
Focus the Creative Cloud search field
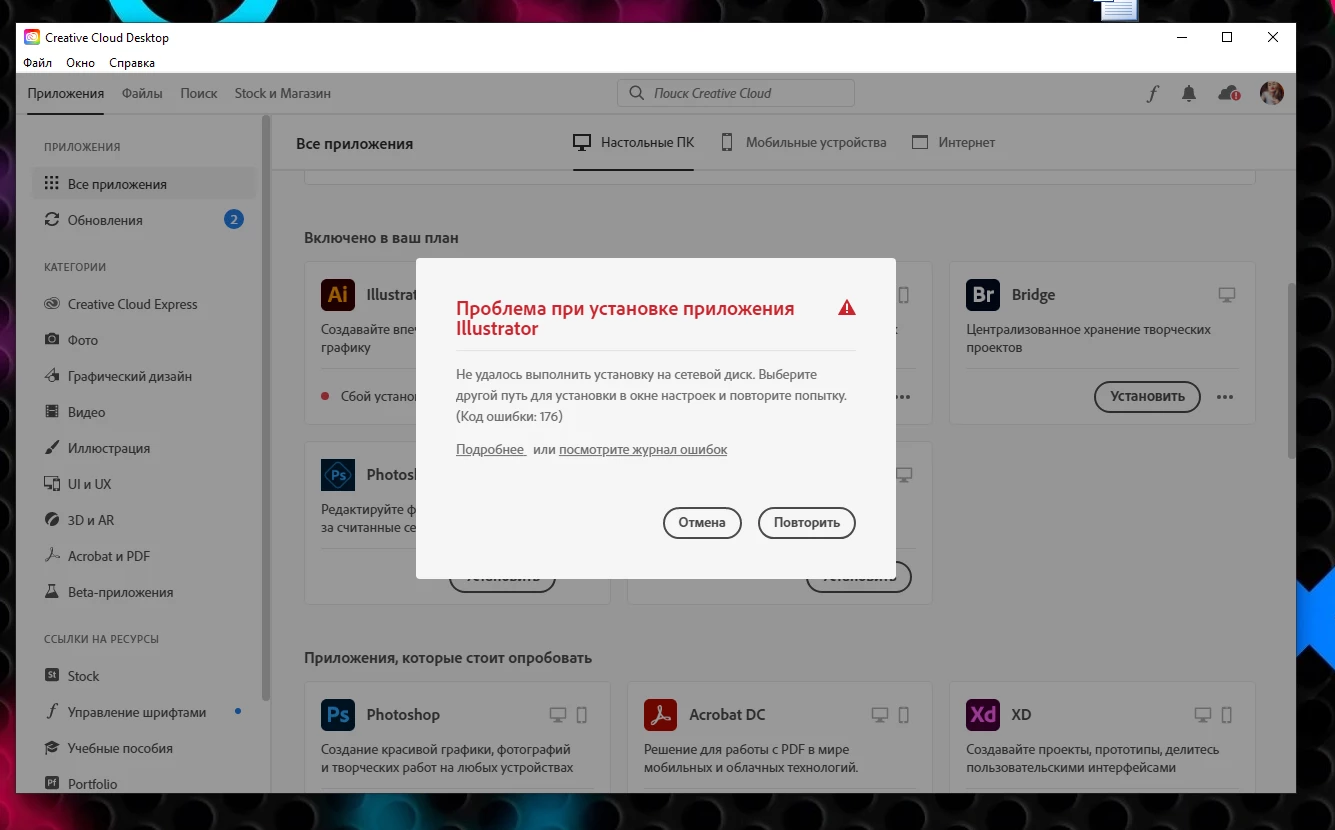736,93
